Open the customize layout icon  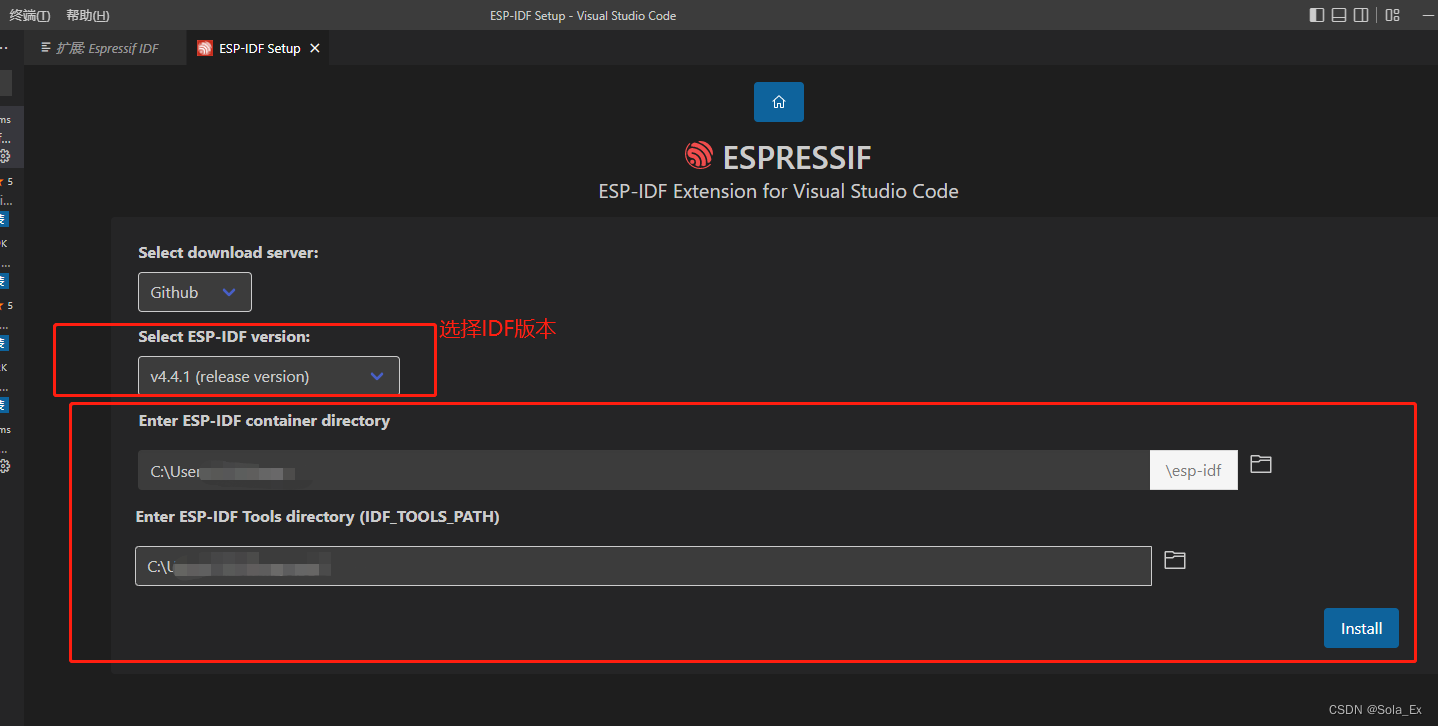click(x=1393, y=15)
